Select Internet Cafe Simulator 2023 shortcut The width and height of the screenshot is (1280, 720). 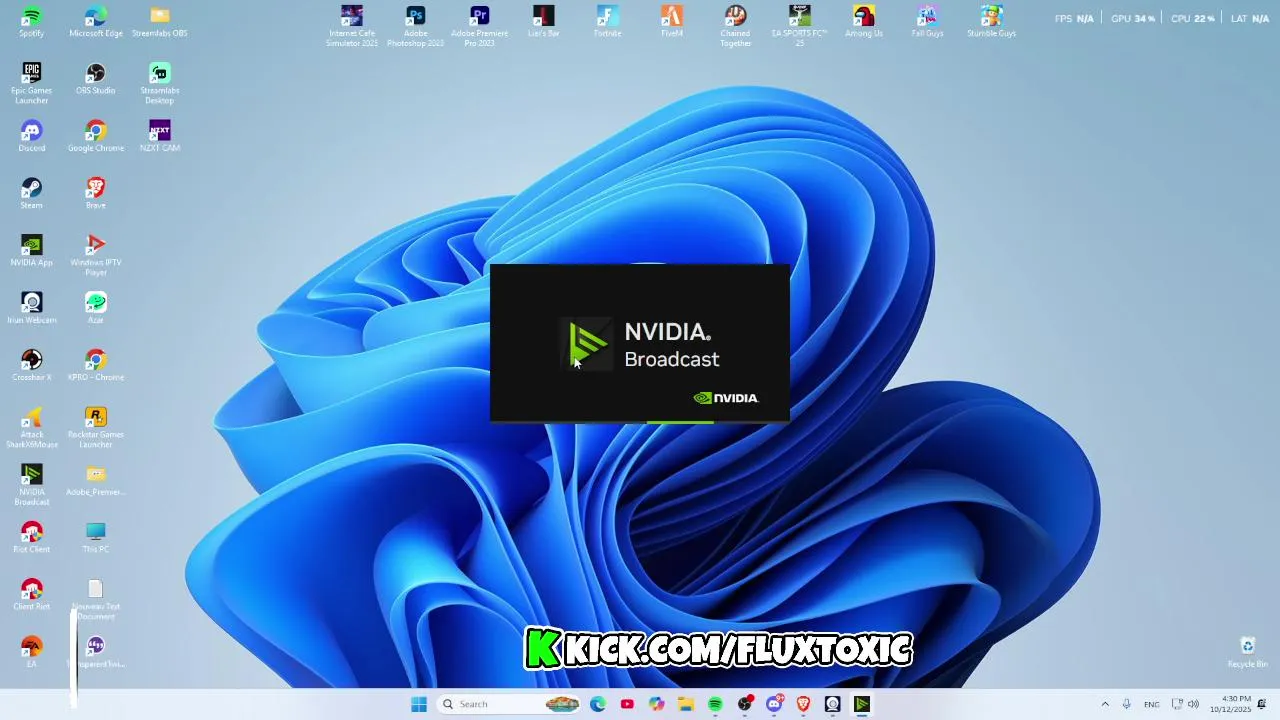[x=352, y=27]
